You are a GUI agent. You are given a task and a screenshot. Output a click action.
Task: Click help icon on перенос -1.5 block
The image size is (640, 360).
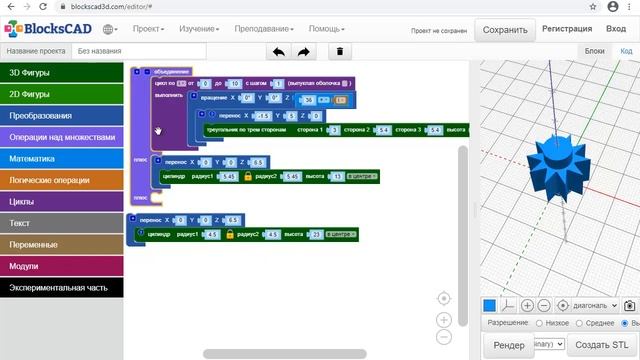tap(212, 114)
